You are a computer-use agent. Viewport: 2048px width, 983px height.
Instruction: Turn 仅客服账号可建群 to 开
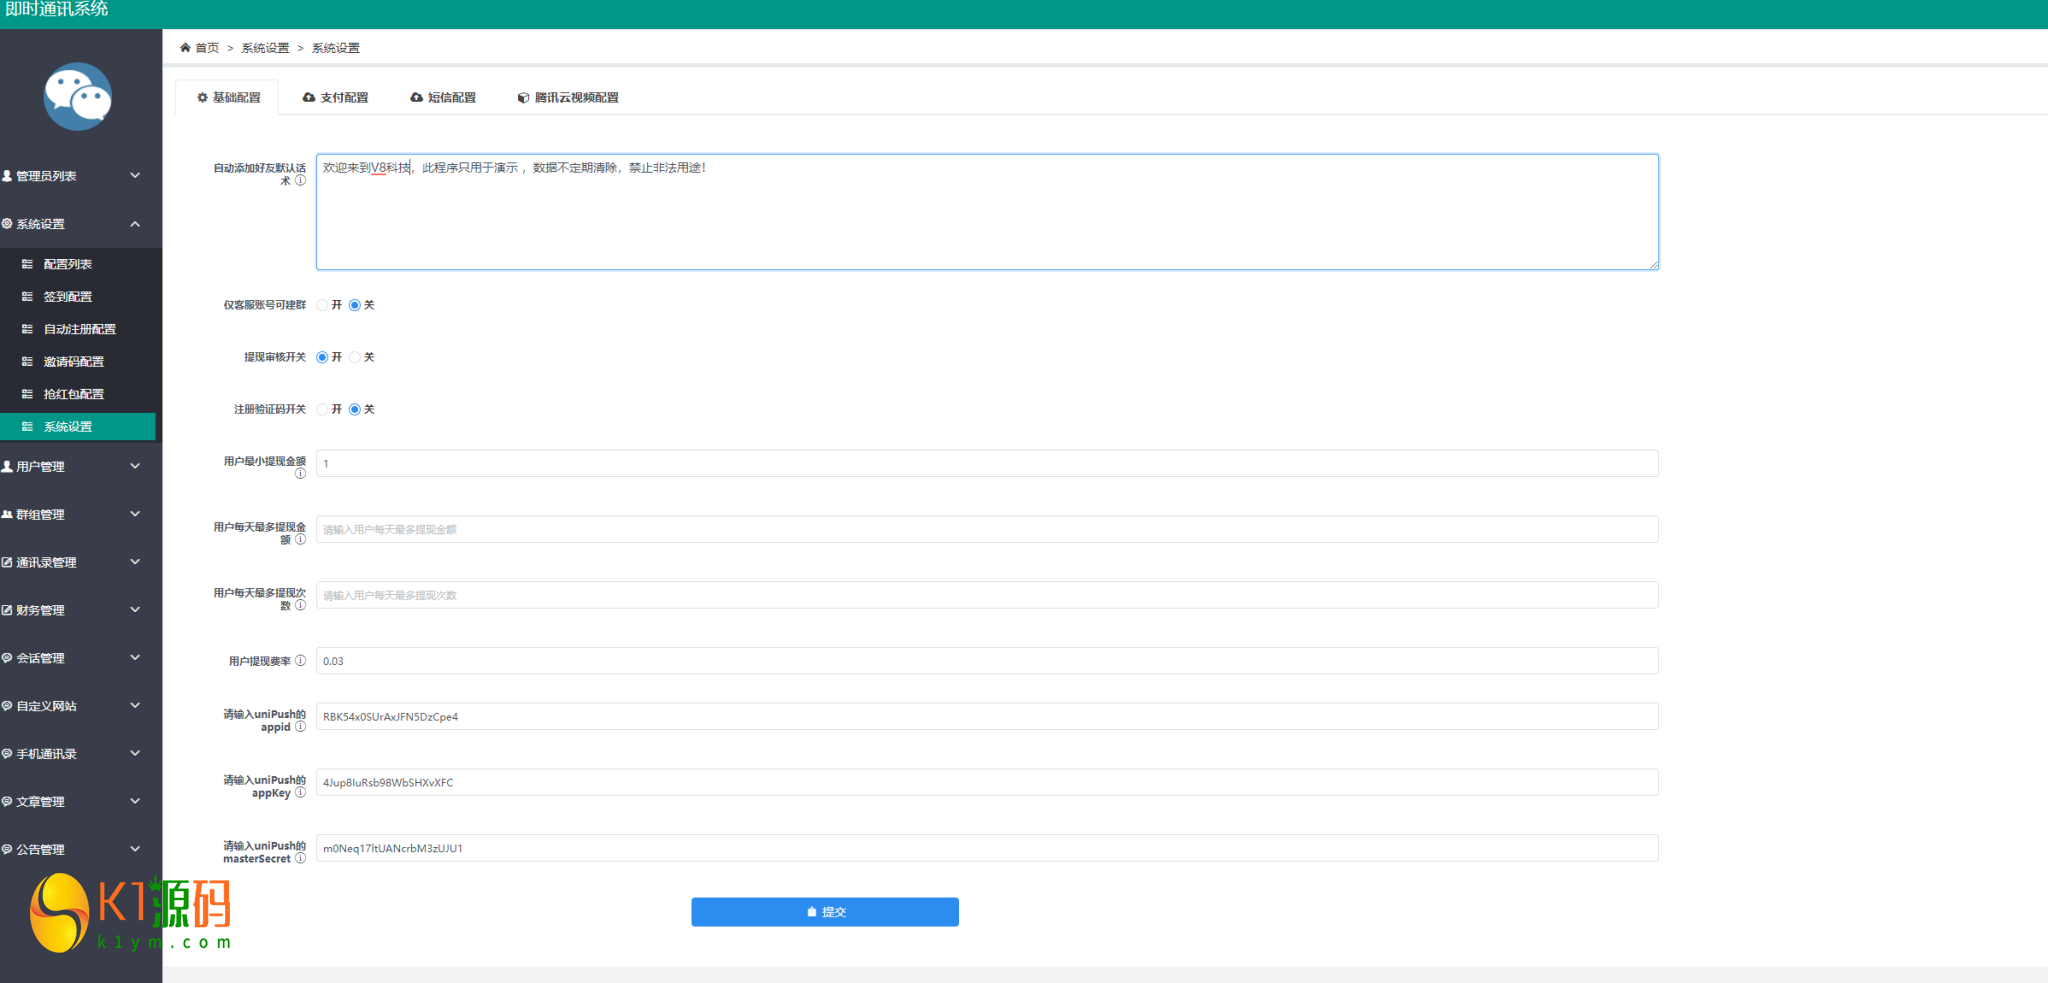(x=322, y=305)
